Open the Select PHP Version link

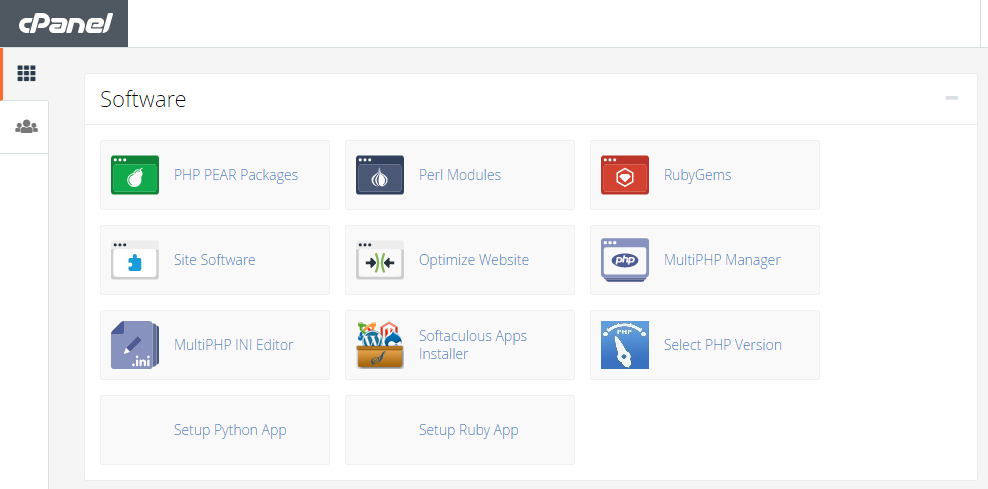click(x=723, y=345)
